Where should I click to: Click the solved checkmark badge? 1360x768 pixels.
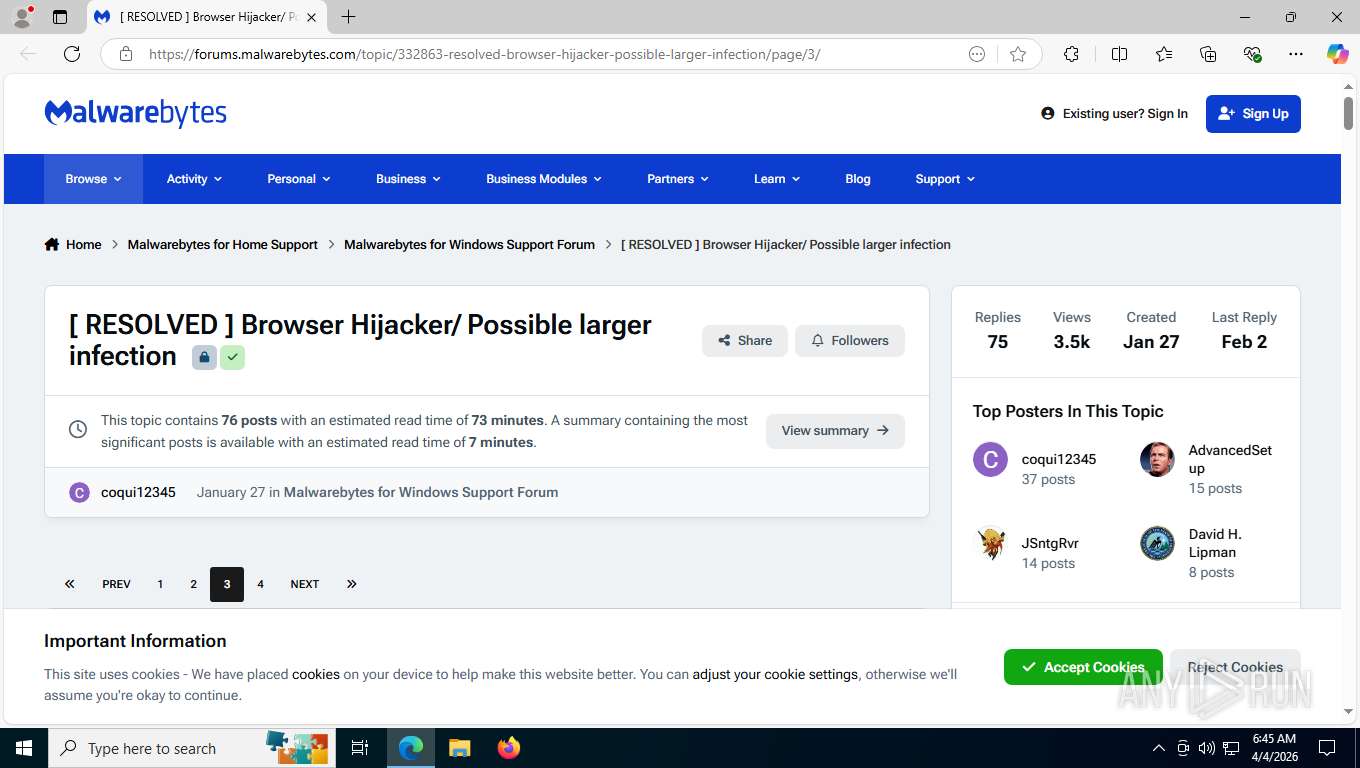[x=232, y=357]
